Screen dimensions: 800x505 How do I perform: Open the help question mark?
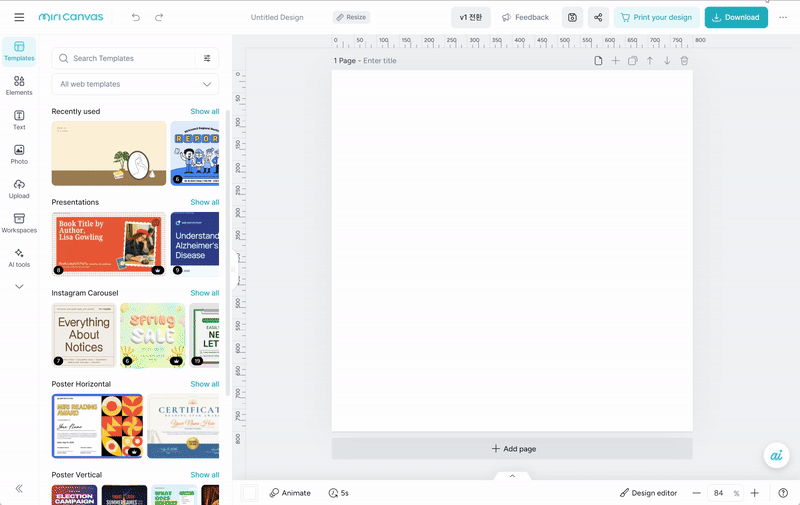tap(783, 493)
